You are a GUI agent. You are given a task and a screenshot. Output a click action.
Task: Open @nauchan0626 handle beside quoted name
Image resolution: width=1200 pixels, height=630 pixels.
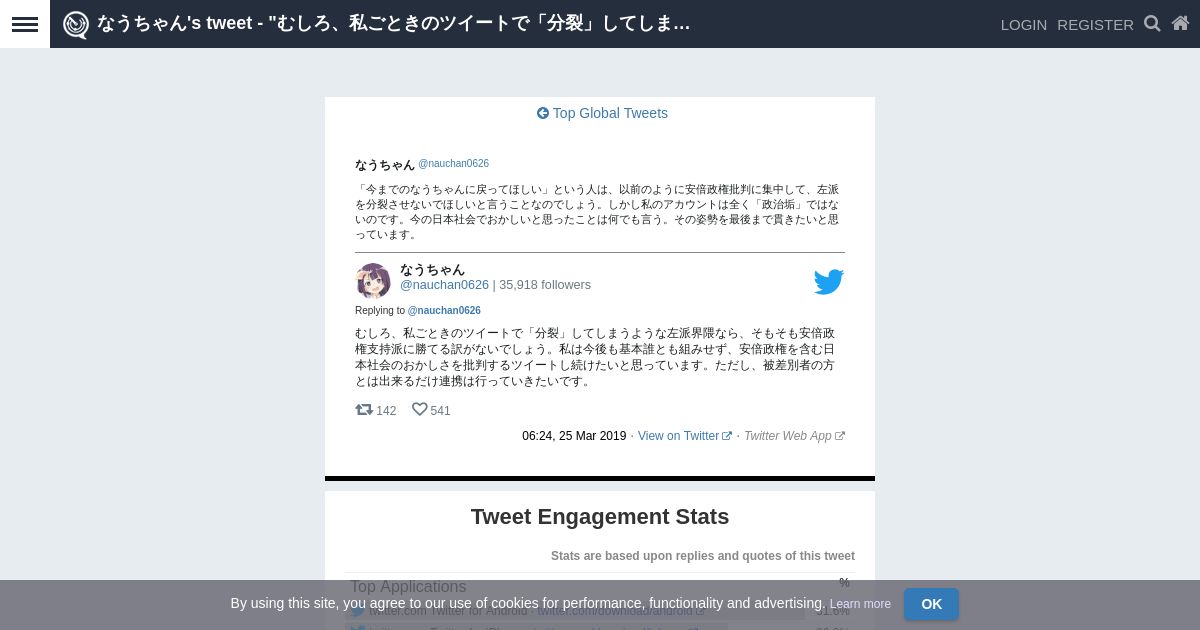click(453, 164)
